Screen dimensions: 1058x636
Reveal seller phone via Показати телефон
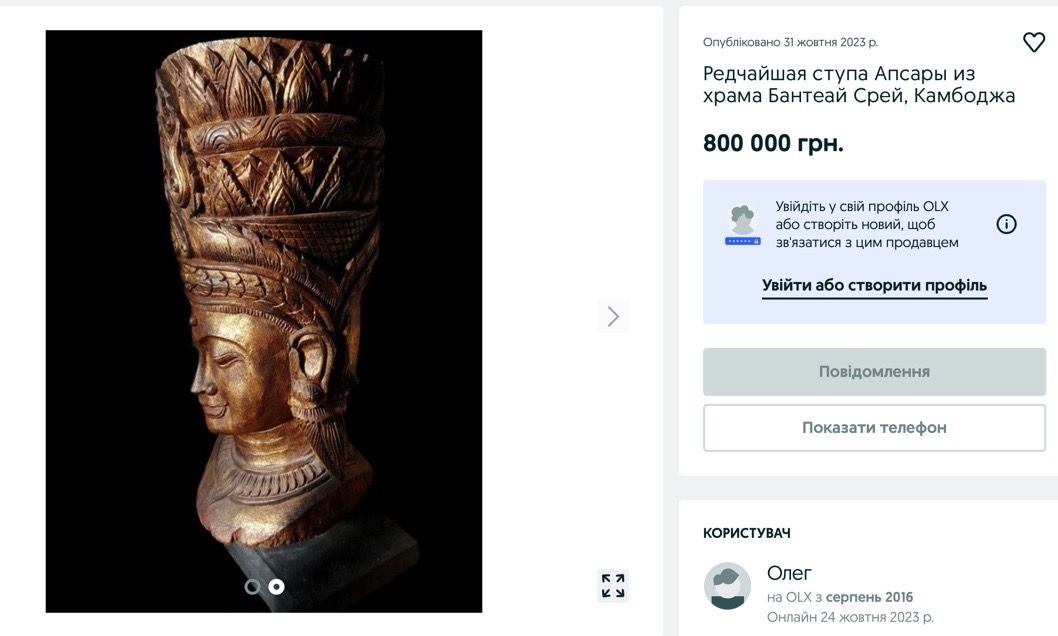pos(874,427)
